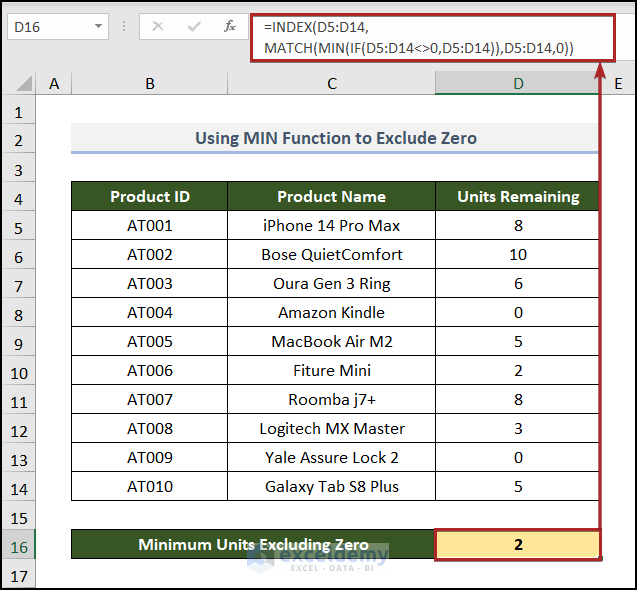Select cell AT007
This screenshot has height=590, width=637.
coord(150,399)
